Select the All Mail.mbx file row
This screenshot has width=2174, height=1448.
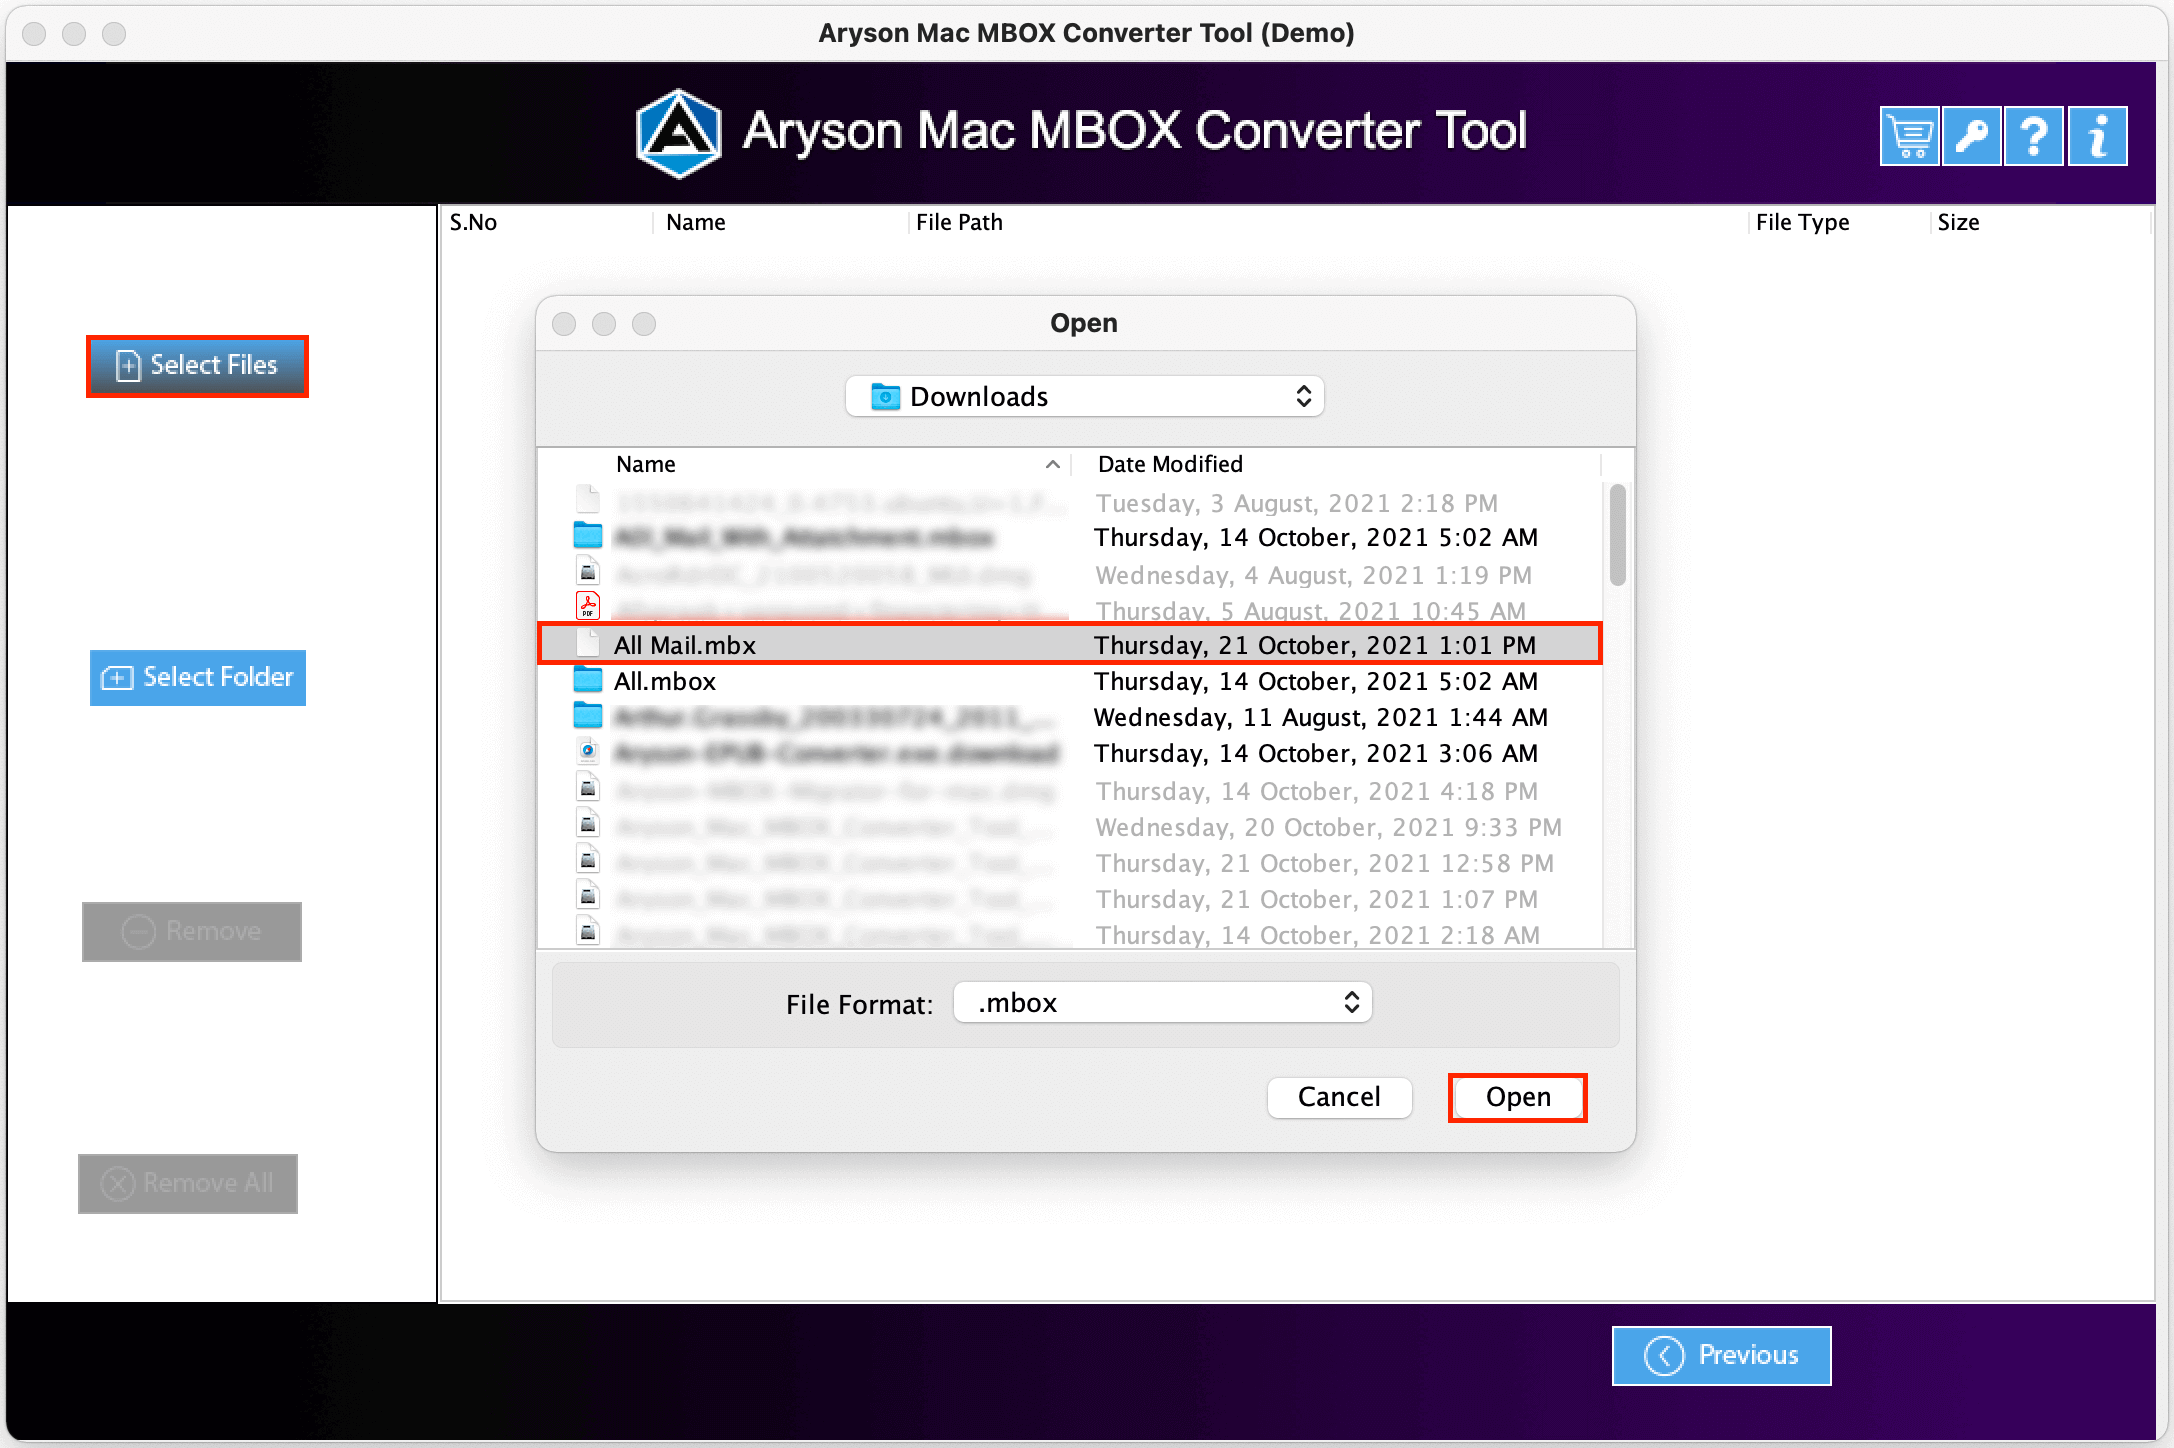[x=1069, y=644]
